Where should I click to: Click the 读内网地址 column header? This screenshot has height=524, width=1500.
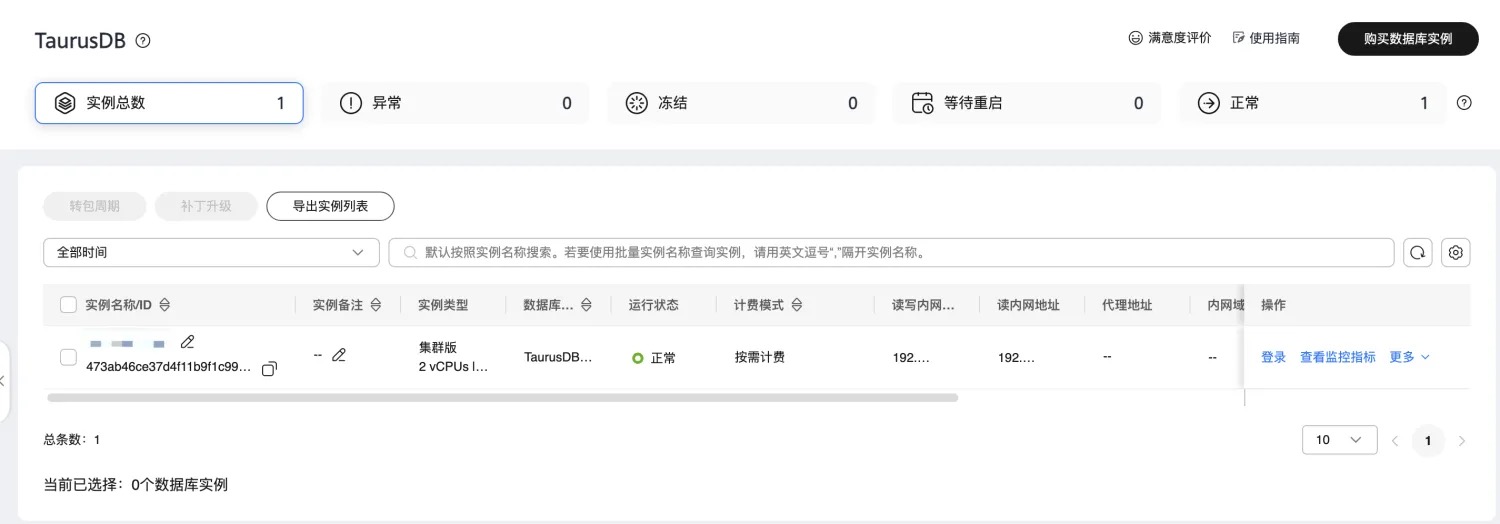(x=1028, y=305)
